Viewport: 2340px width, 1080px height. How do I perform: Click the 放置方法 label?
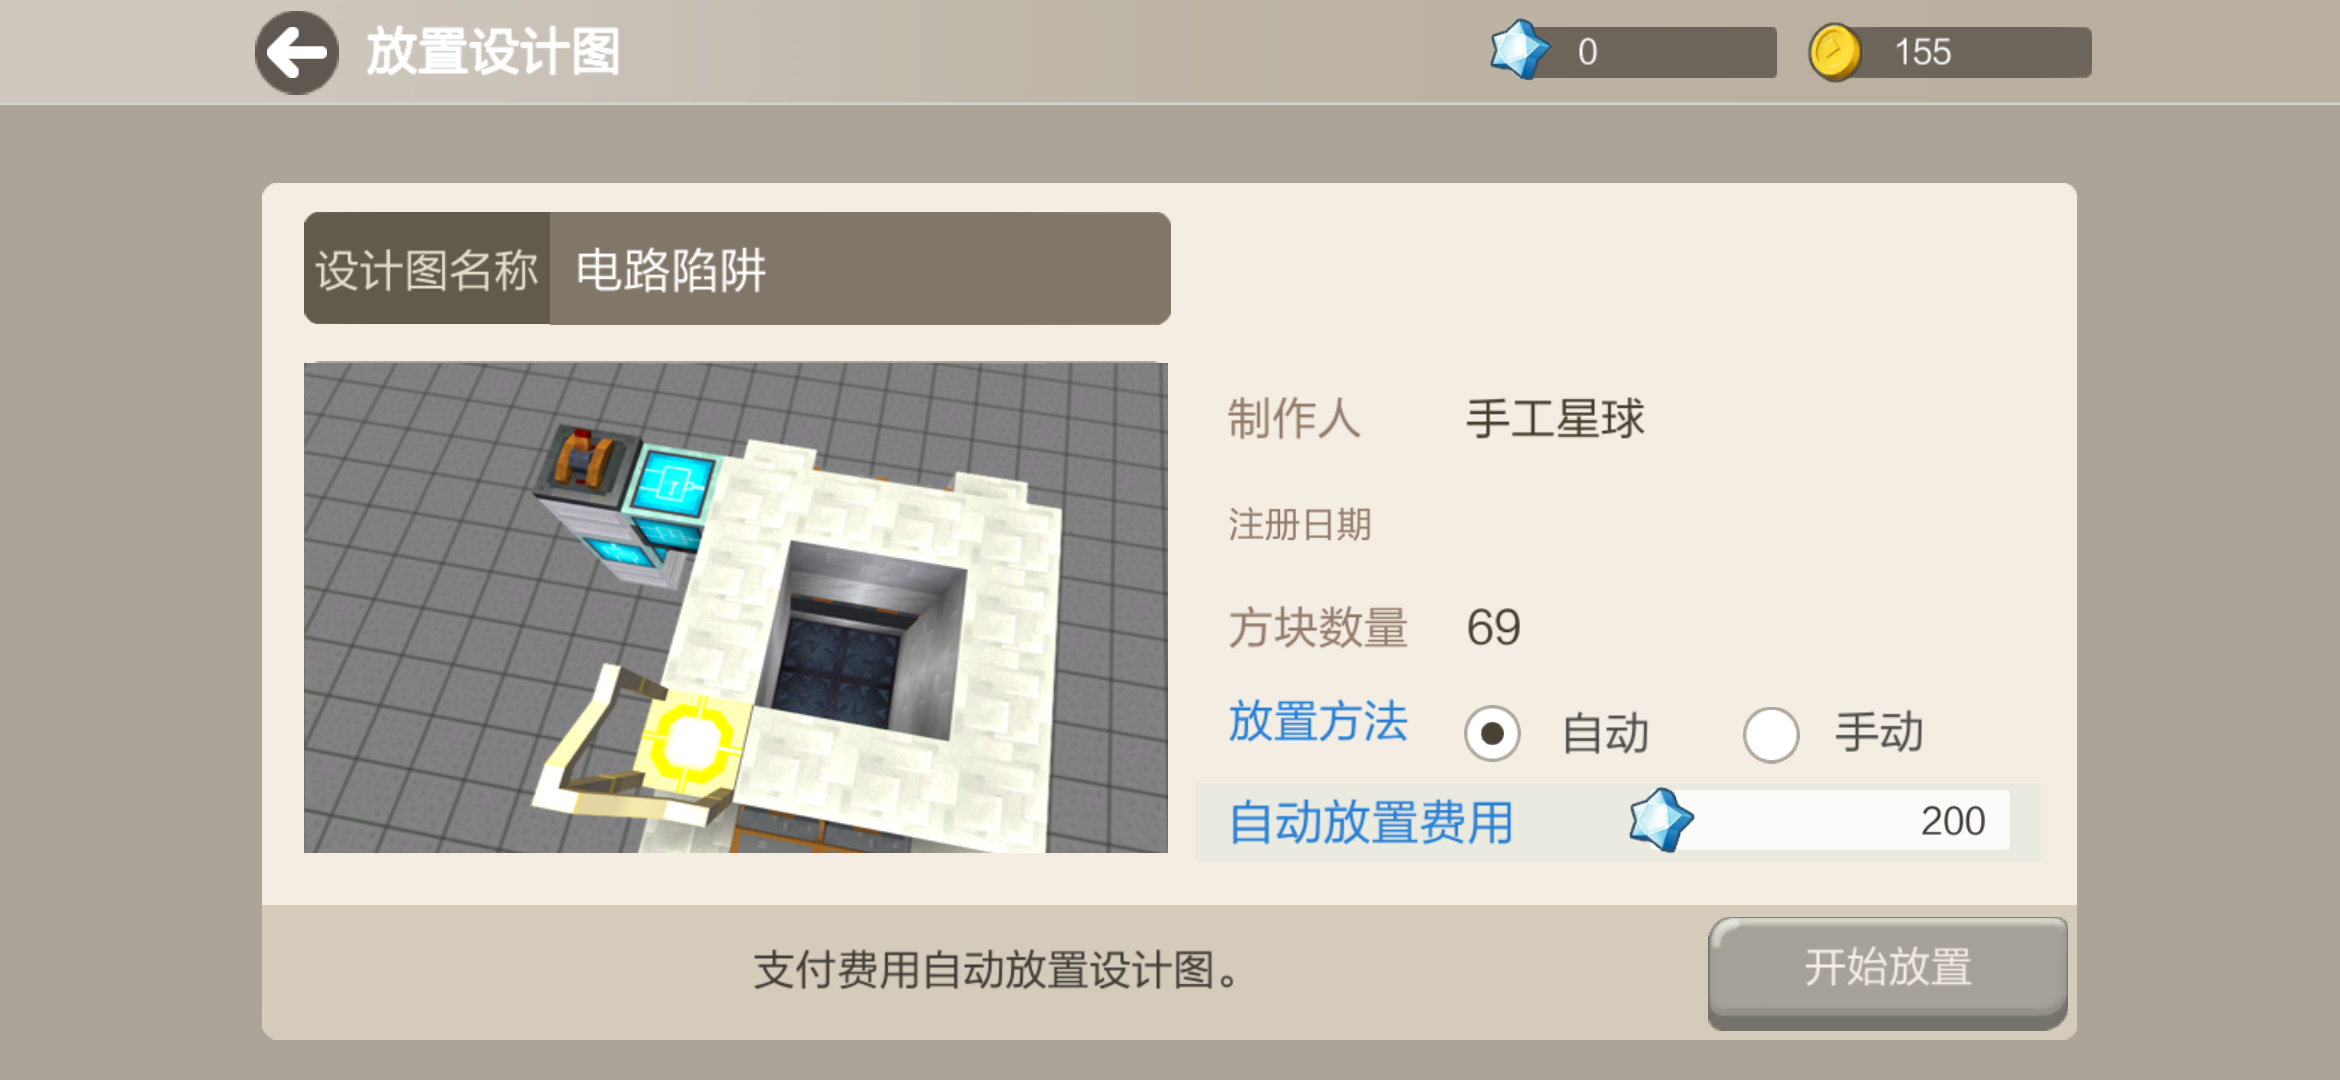click(1318, 721)
